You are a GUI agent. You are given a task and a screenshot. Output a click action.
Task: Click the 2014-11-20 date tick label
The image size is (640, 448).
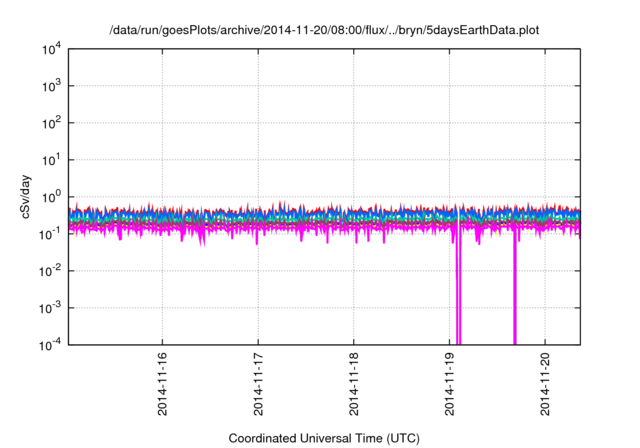[x=545, y=383]
